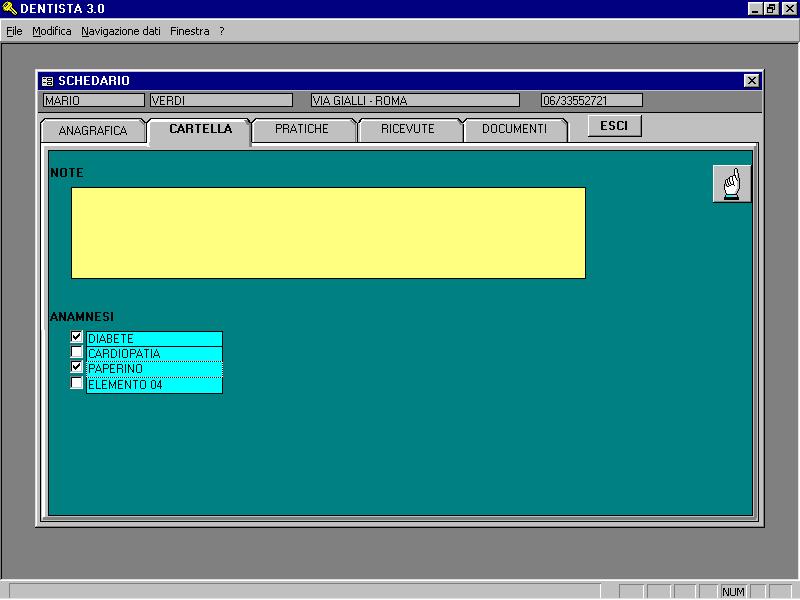Restore the DENTISTA main window
The height and width of the screenshot is (600, 800).
pyautogui.click(x=770, y=8)
